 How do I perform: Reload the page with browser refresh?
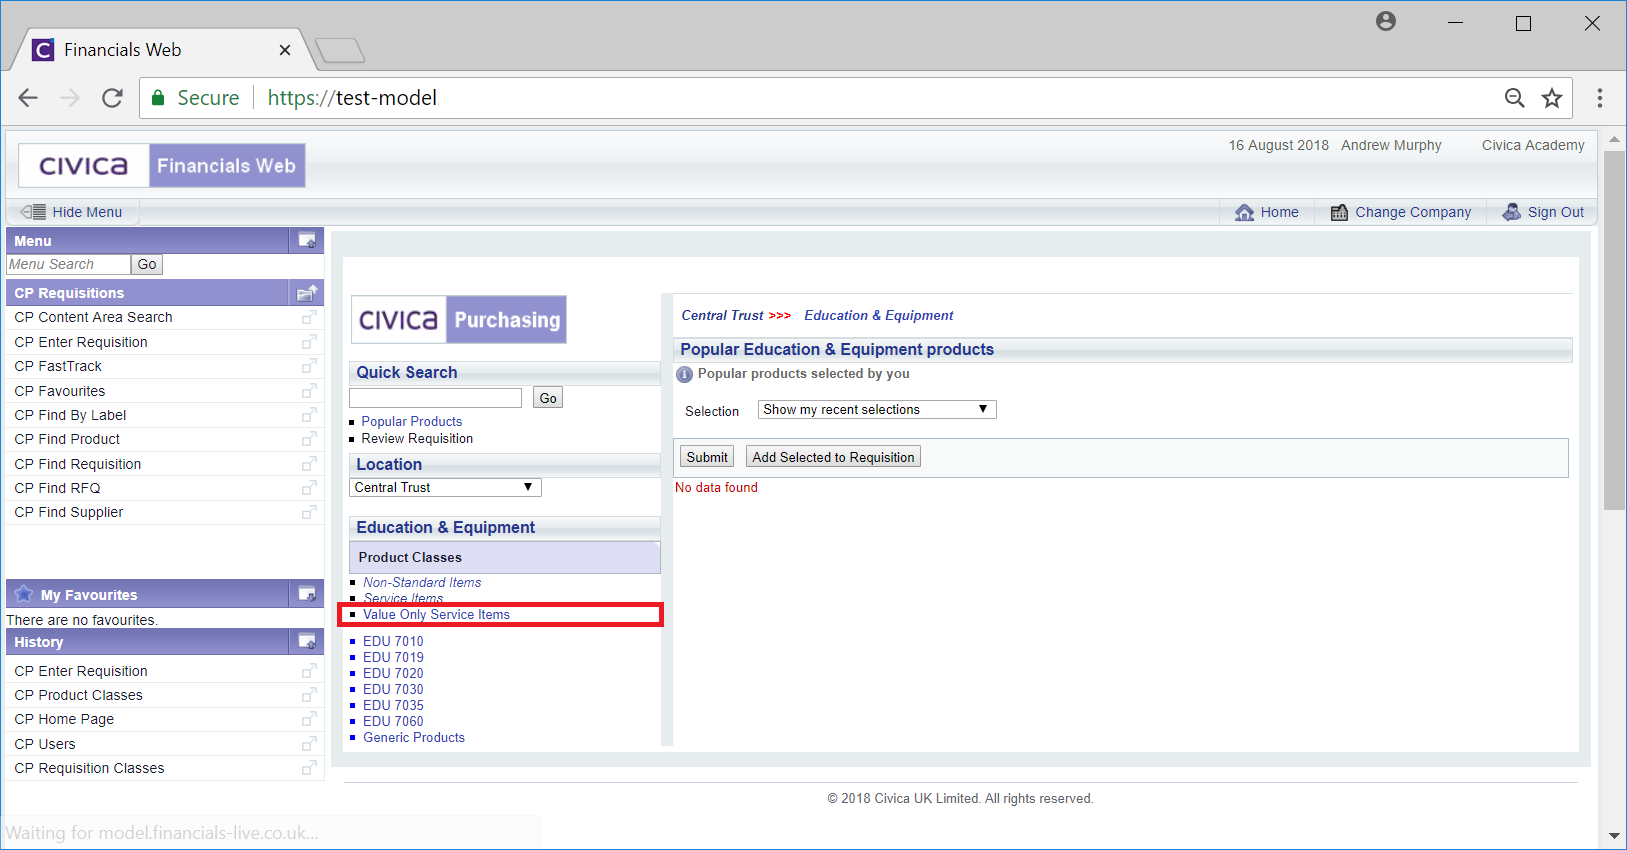coord(112,98)
